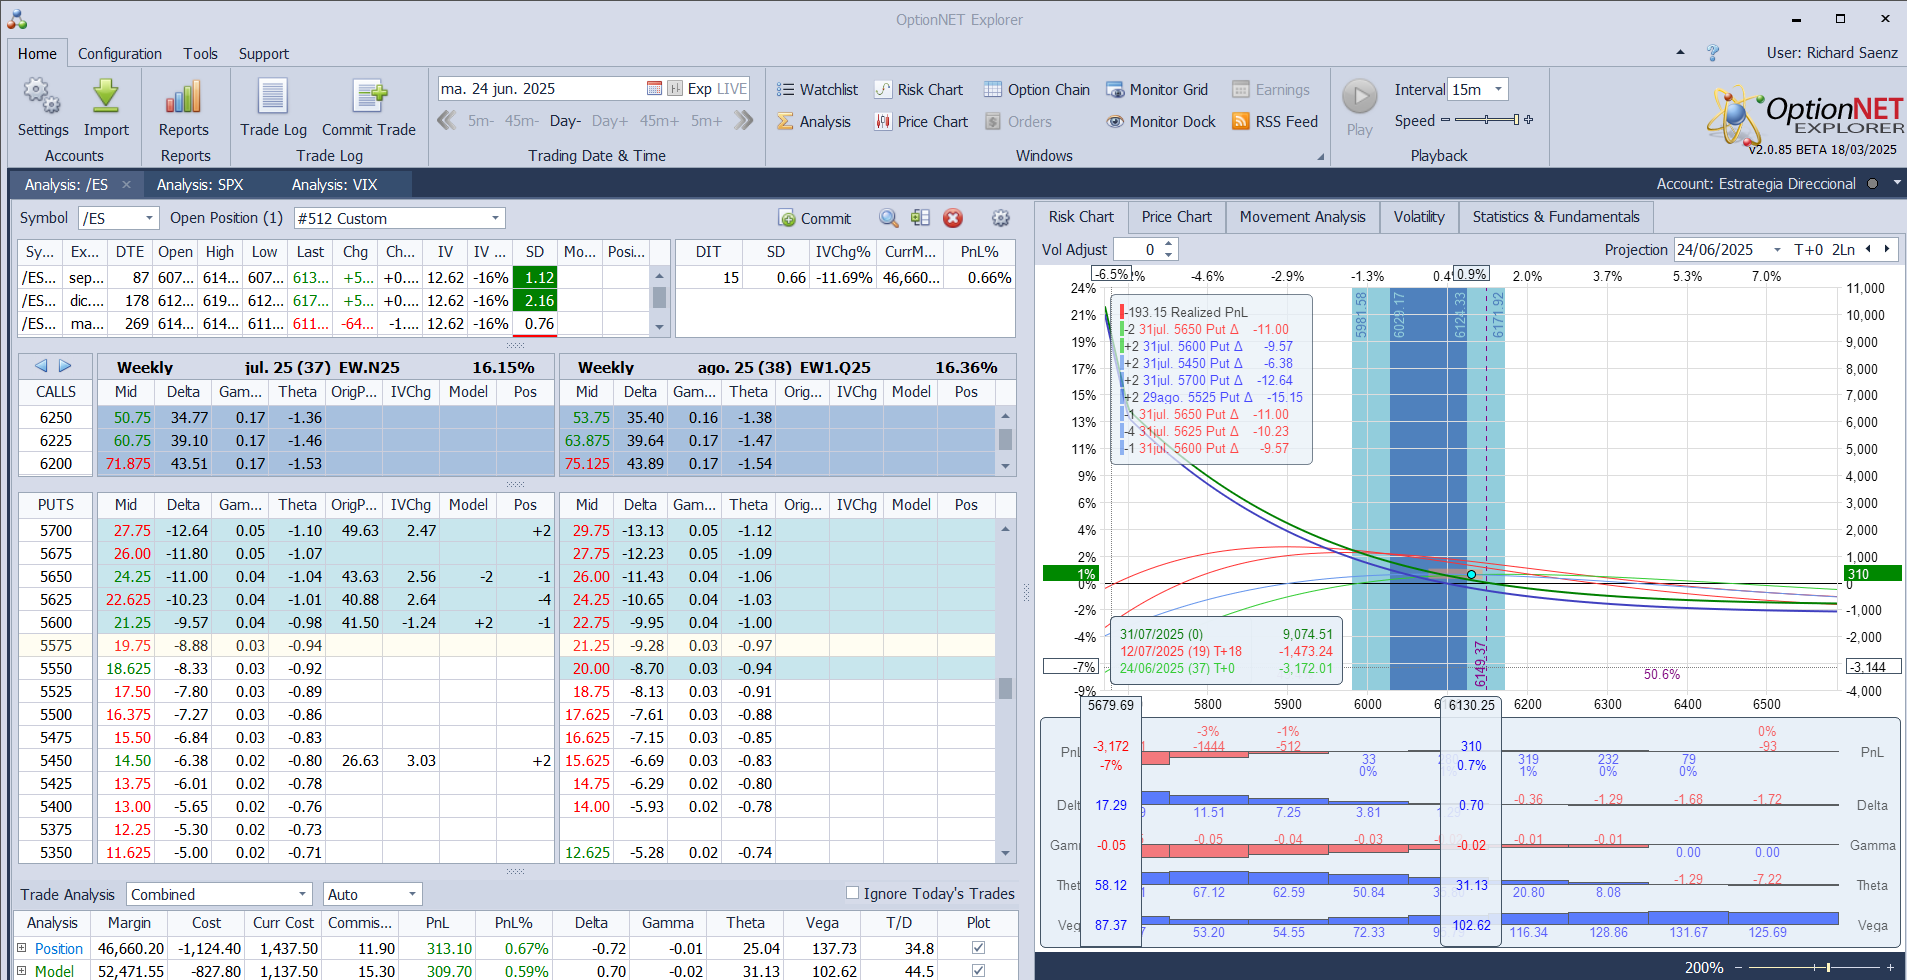1907x980 pixels.
Task: Open the Option Chain window
Action: [1036, 90]
